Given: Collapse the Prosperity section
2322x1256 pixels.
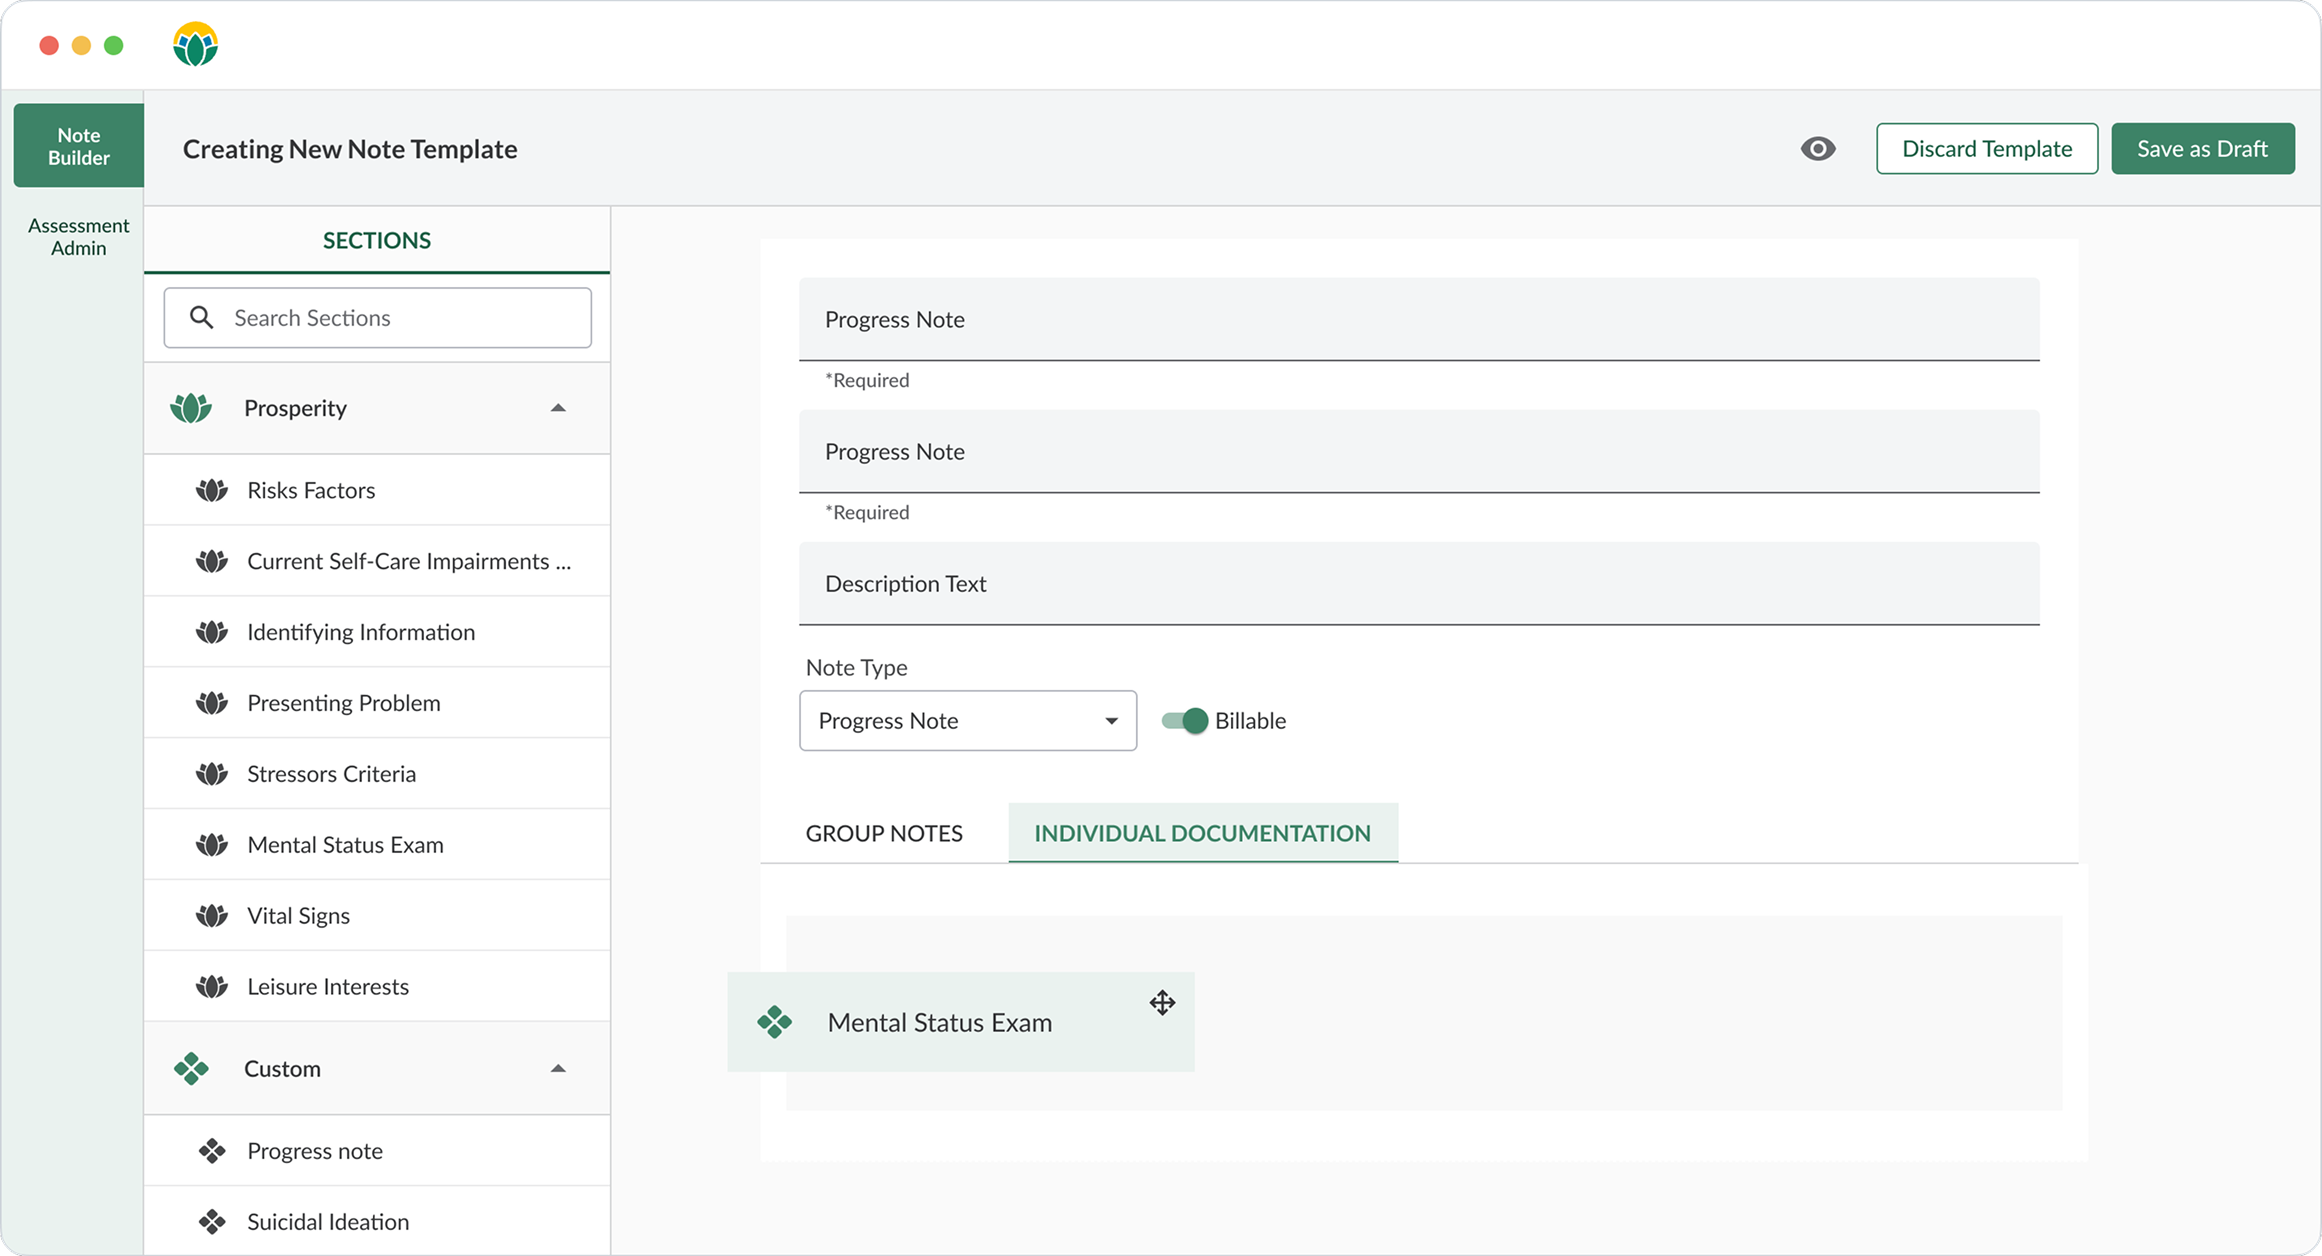Looking at the screenshot, I should 558,408.
